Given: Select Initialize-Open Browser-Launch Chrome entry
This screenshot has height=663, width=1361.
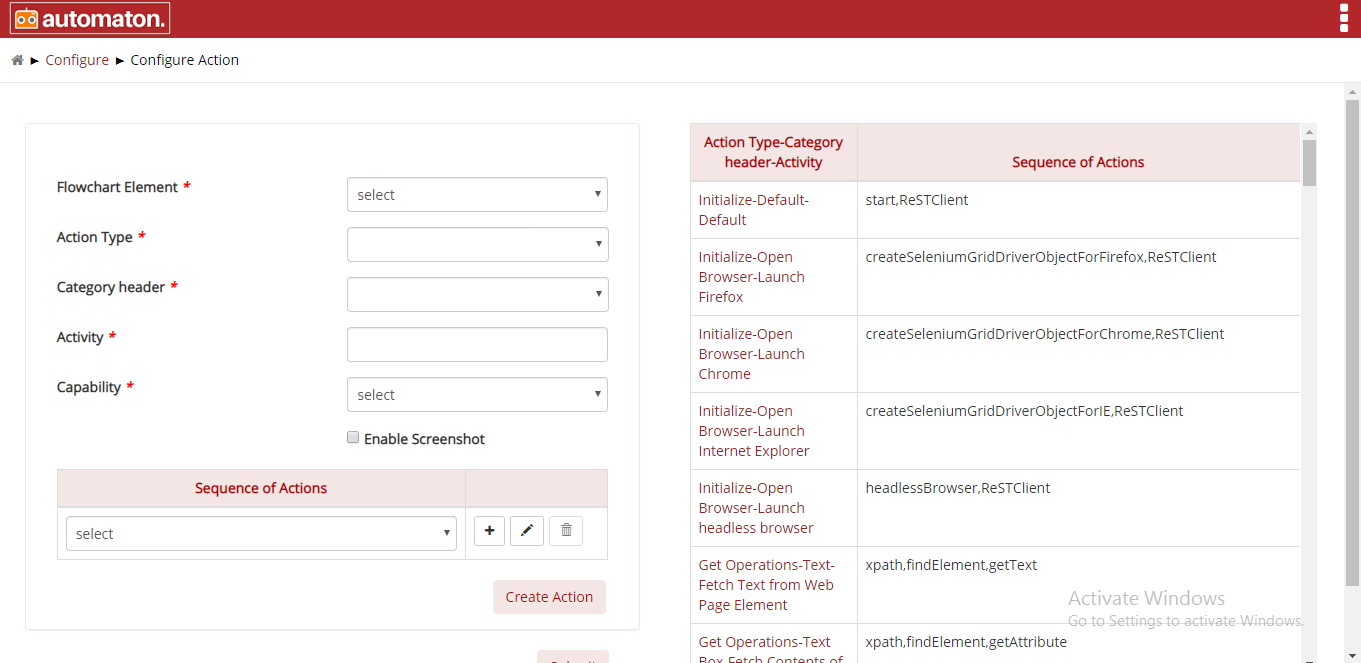Looking at the screenshot, I should click(x=751, y=354).
